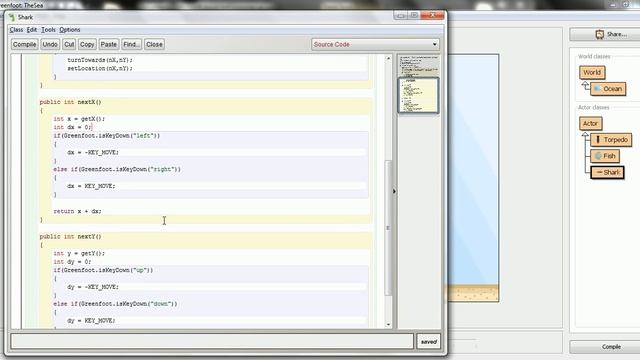Open the Edit menu
The width and height of the screenshot is (640, 360).
tap(32, 30)
